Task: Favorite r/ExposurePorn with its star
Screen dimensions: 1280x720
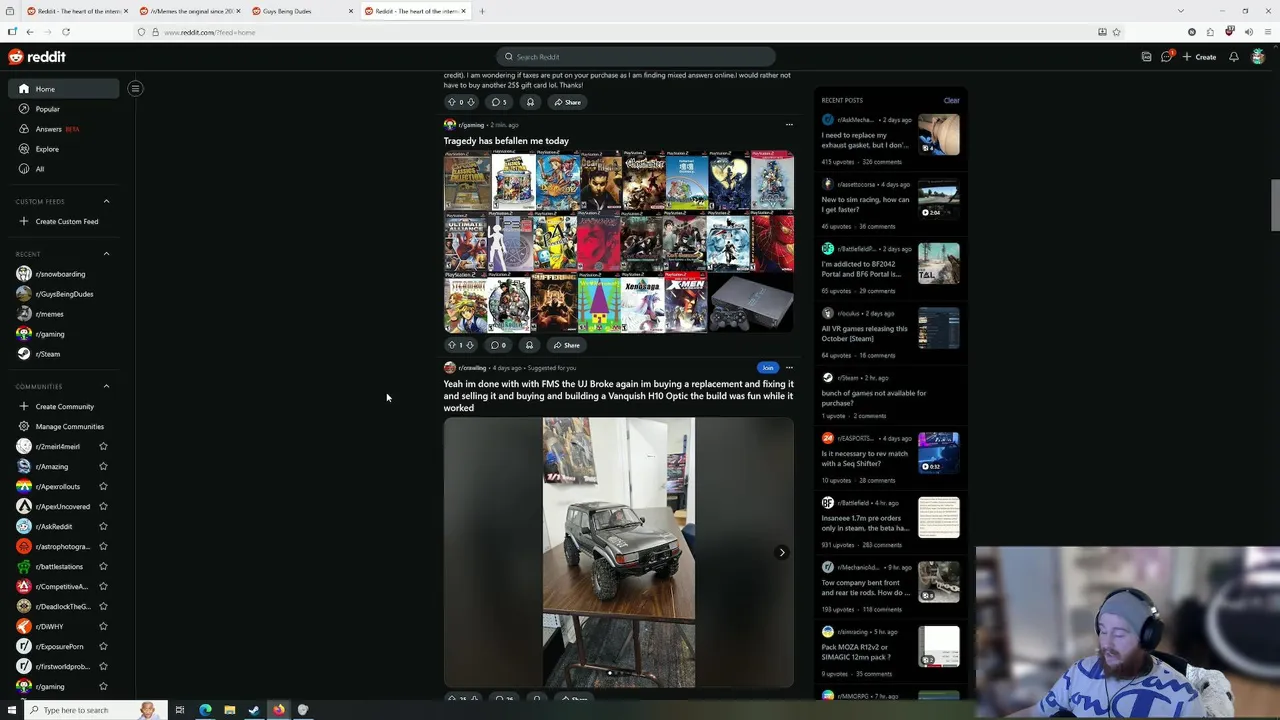Action: coord(103,646)
